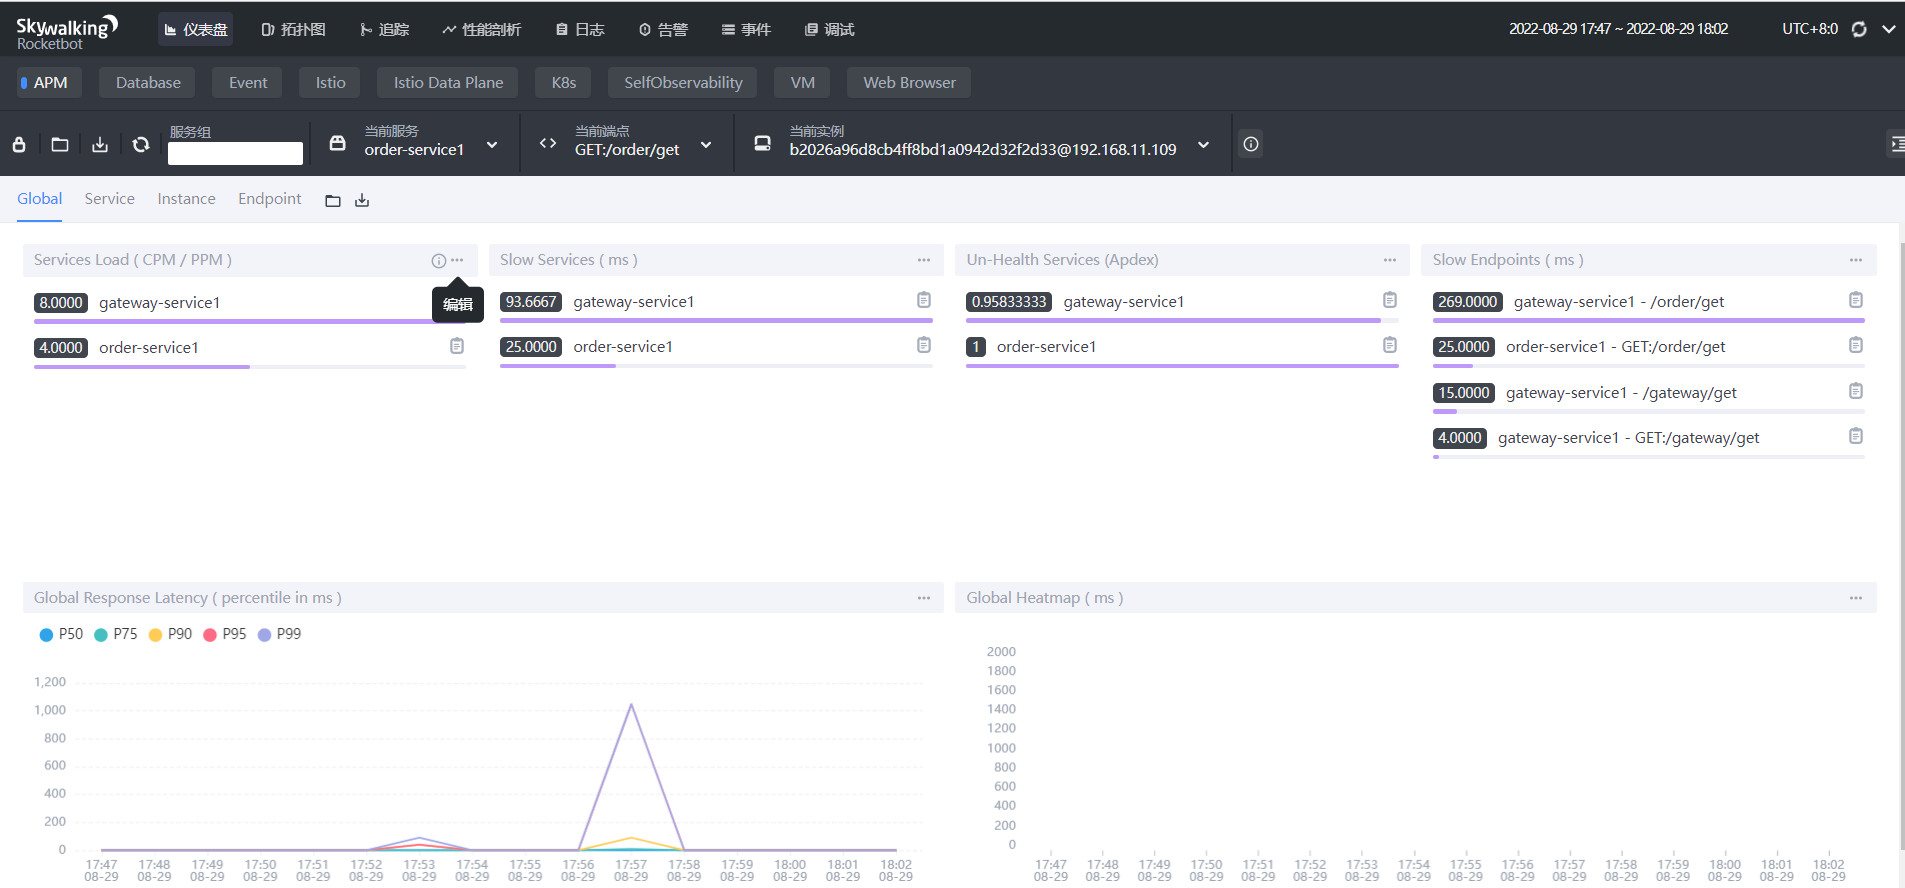This screenshot has width=1905, height=888.
Task: Click the folder icon in the toolbar
Action: point(60,144)
